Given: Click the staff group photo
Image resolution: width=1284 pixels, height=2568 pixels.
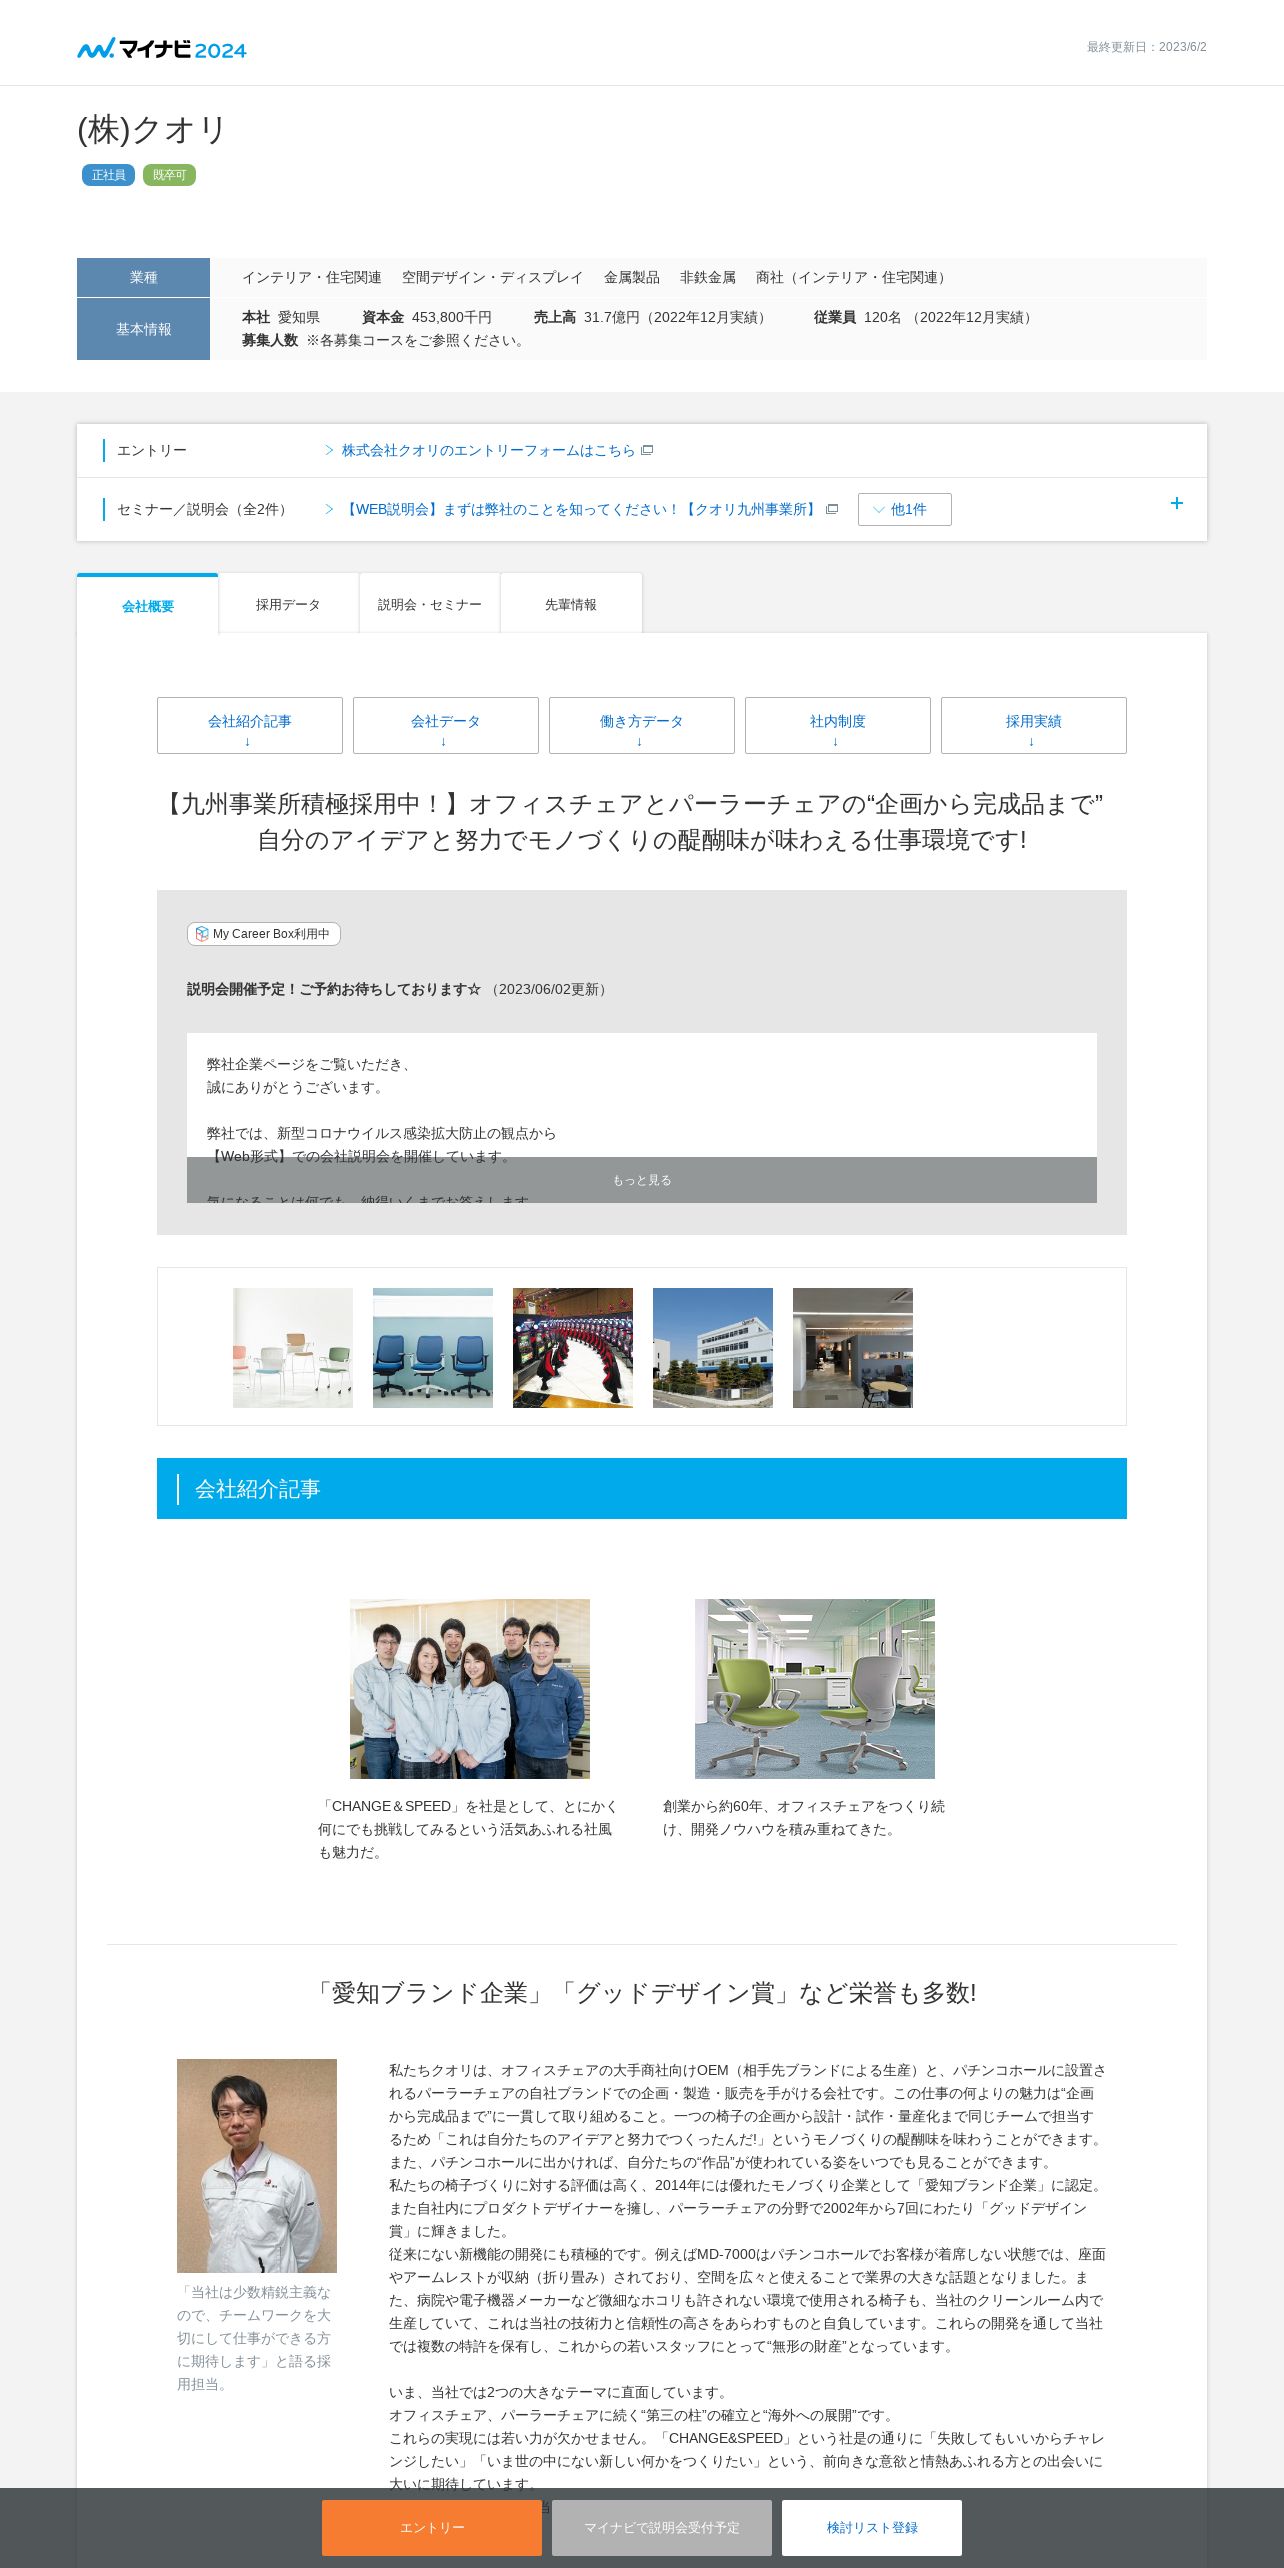Looking at the screenshot, I should coord(470,1688).
